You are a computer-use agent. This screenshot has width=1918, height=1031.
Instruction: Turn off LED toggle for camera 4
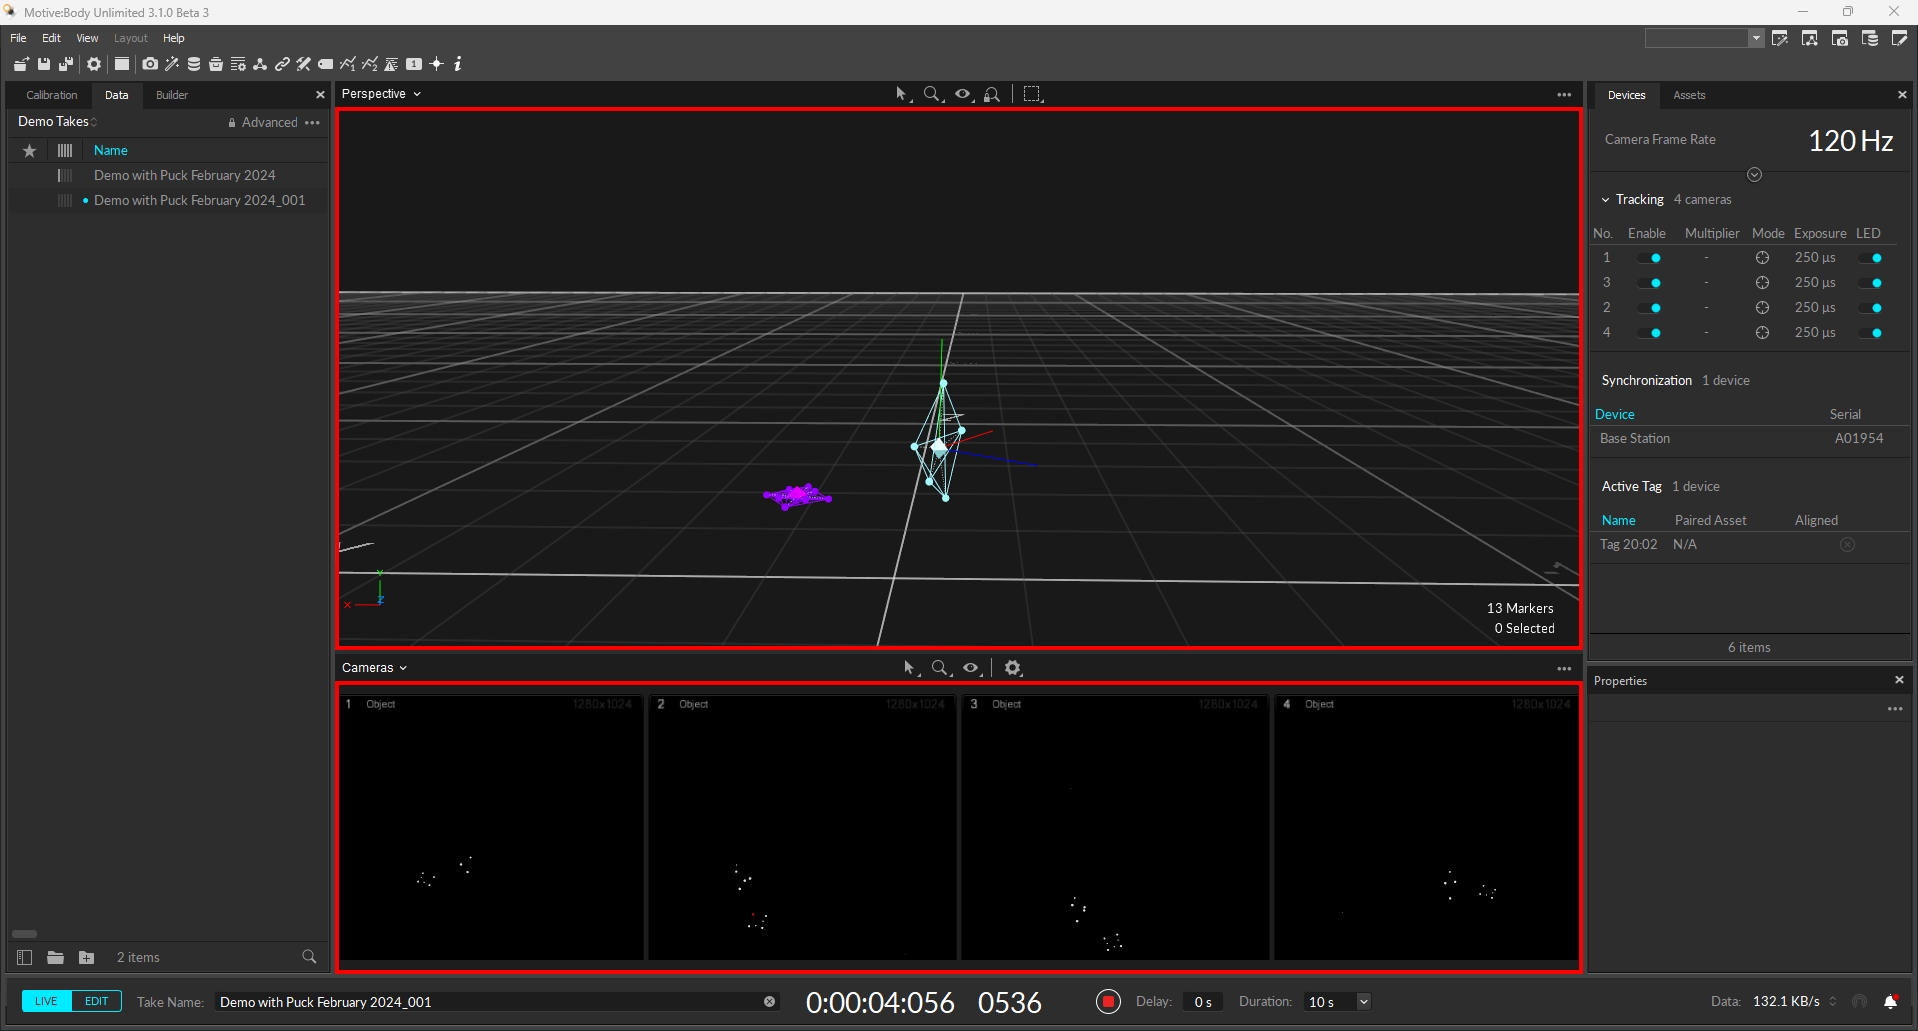pyautogui.click(x=1871, y=333)
